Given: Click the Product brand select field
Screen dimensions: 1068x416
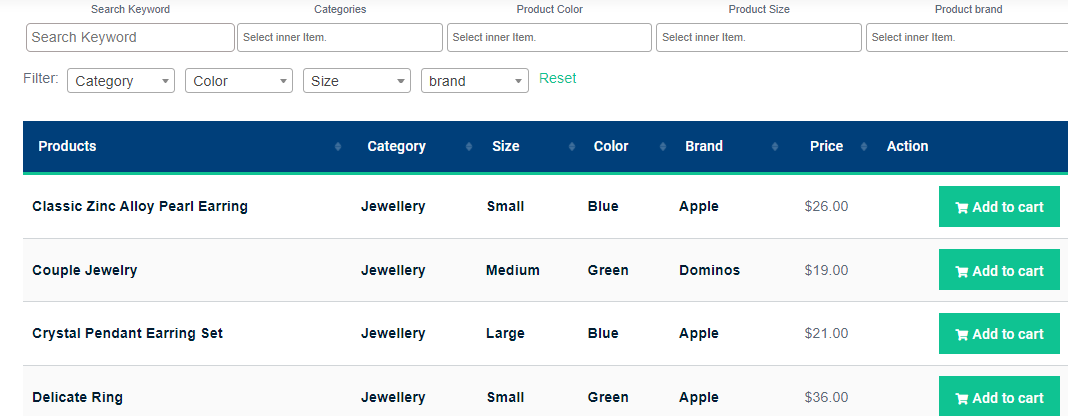Looking at the screenshot, I should pos(967,37).
